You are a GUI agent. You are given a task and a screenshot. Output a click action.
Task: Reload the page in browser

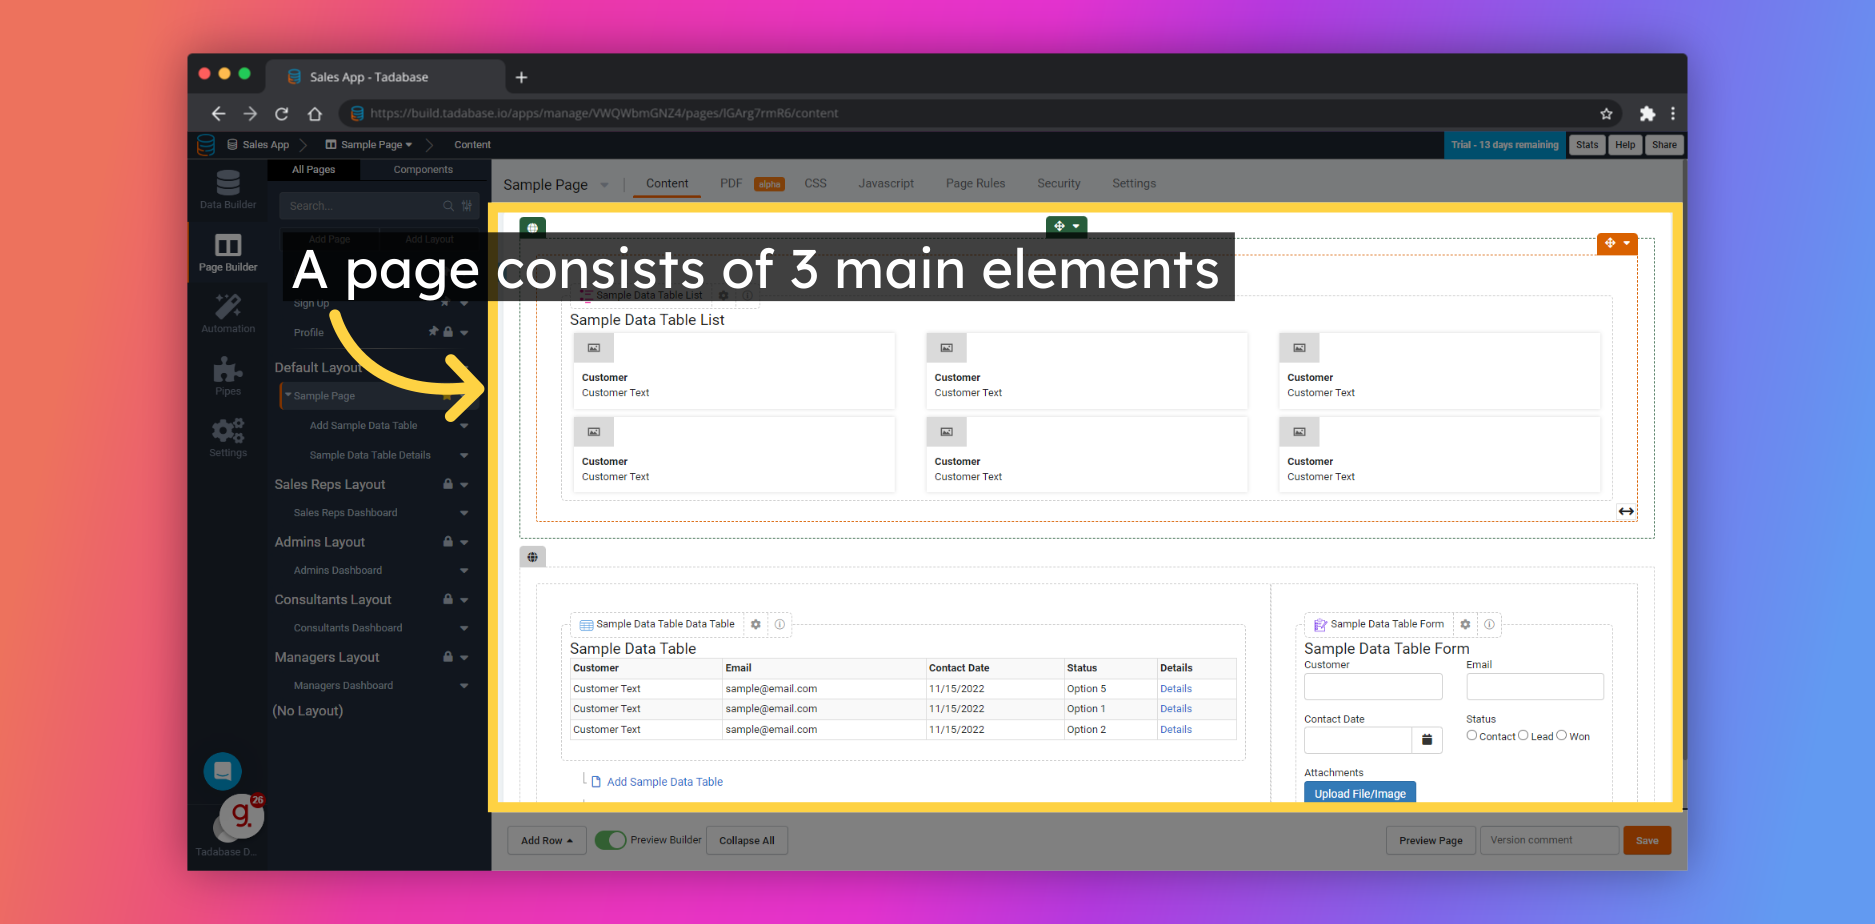282,114
